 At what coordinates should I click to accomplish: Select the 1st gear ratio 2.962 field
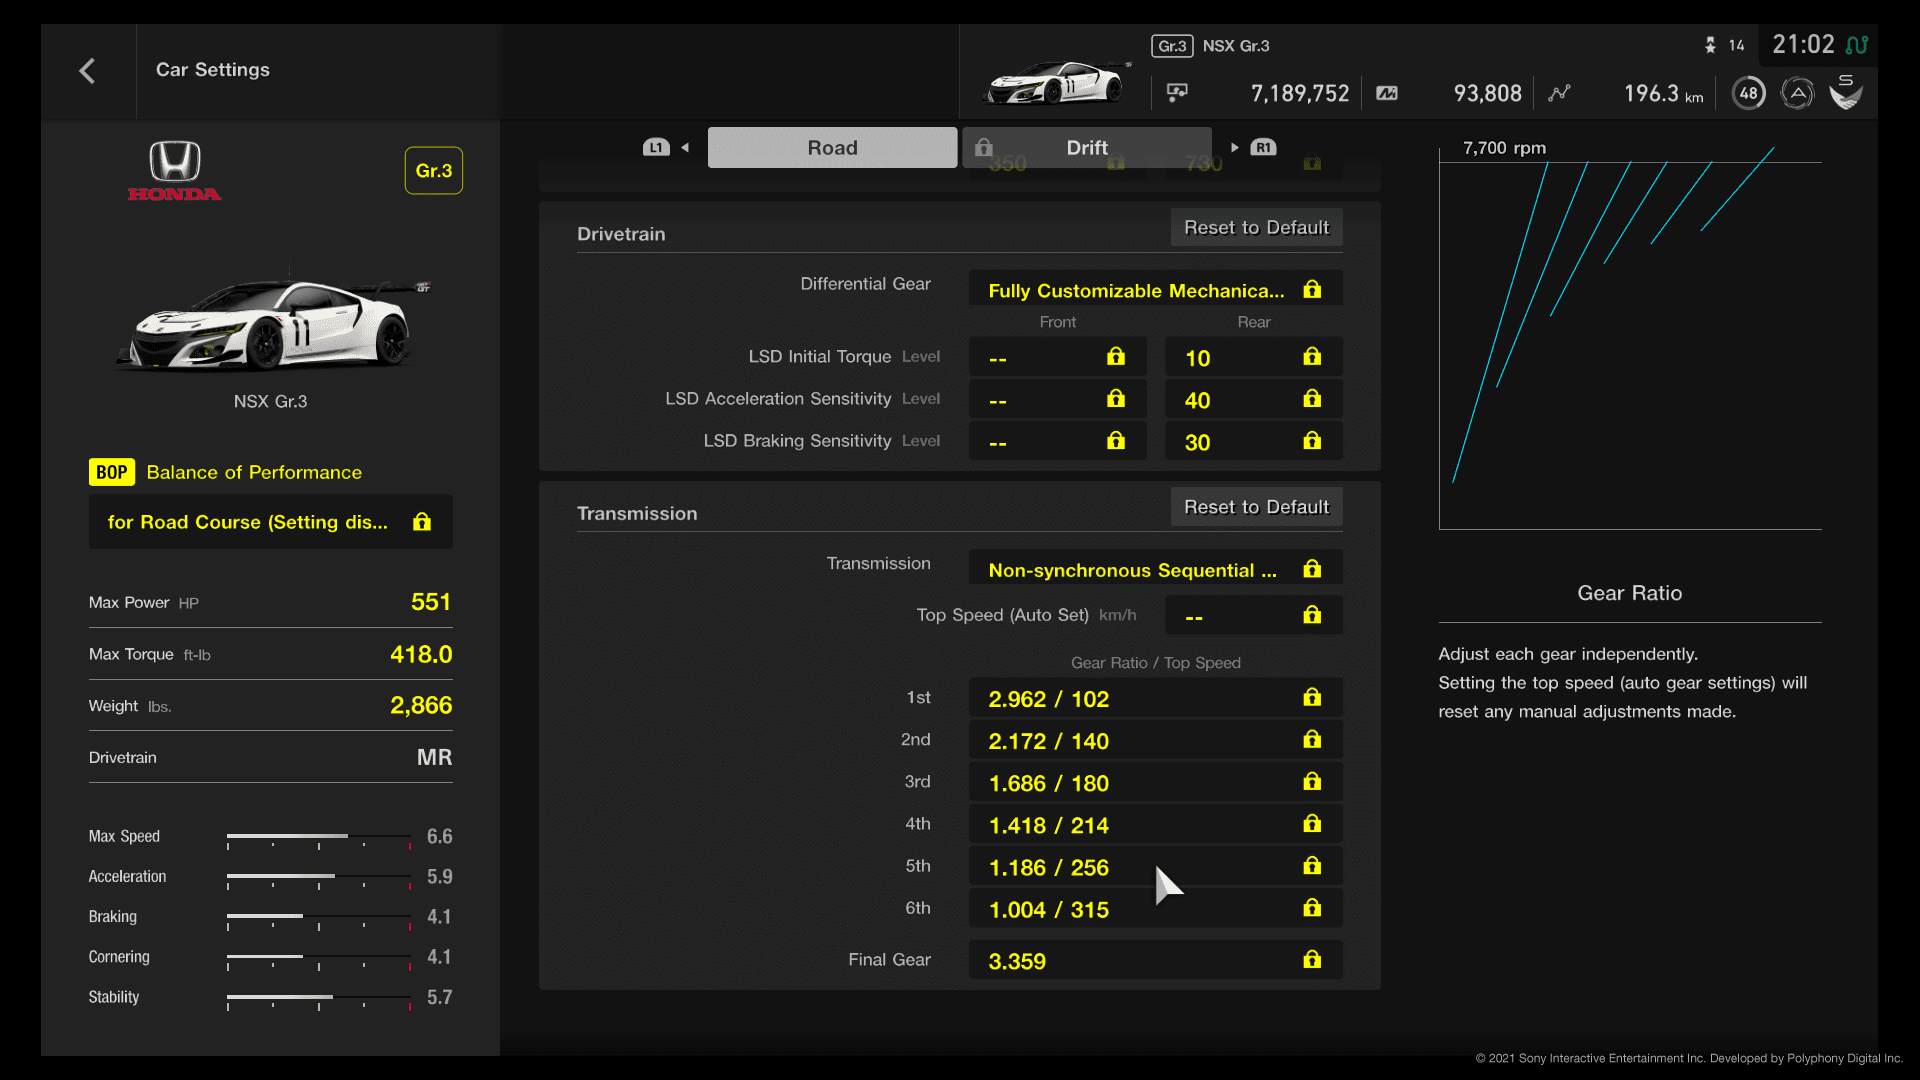pyautogui.click(x=1156, y=698)
